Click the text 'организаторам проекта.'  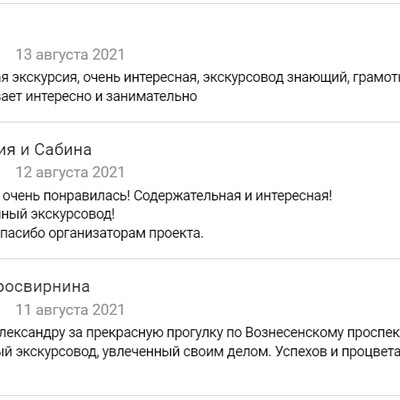(126, 233)
